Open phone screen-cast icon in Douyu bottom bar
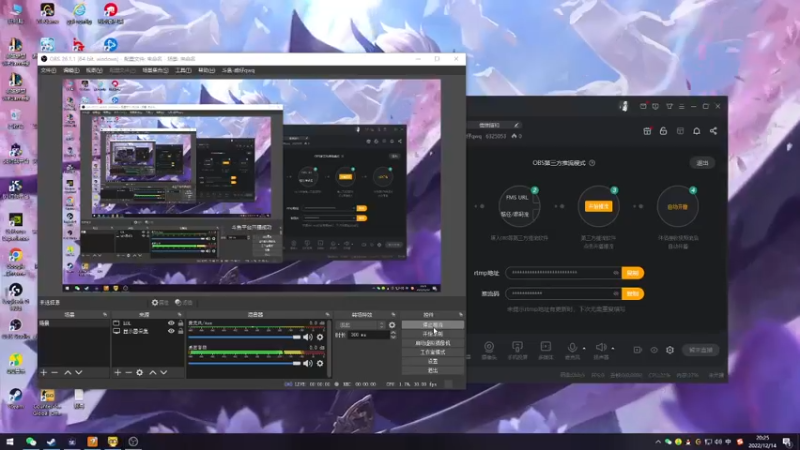The image size is (800, 450). click(x=517, y=347)
